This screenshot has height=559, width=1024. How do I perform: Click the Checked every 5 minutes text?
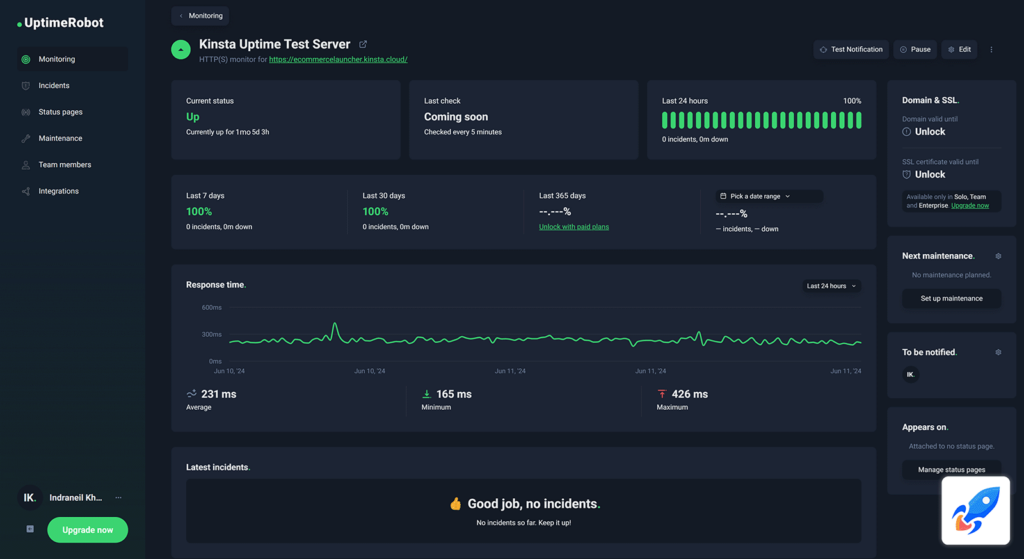[463, 132]
